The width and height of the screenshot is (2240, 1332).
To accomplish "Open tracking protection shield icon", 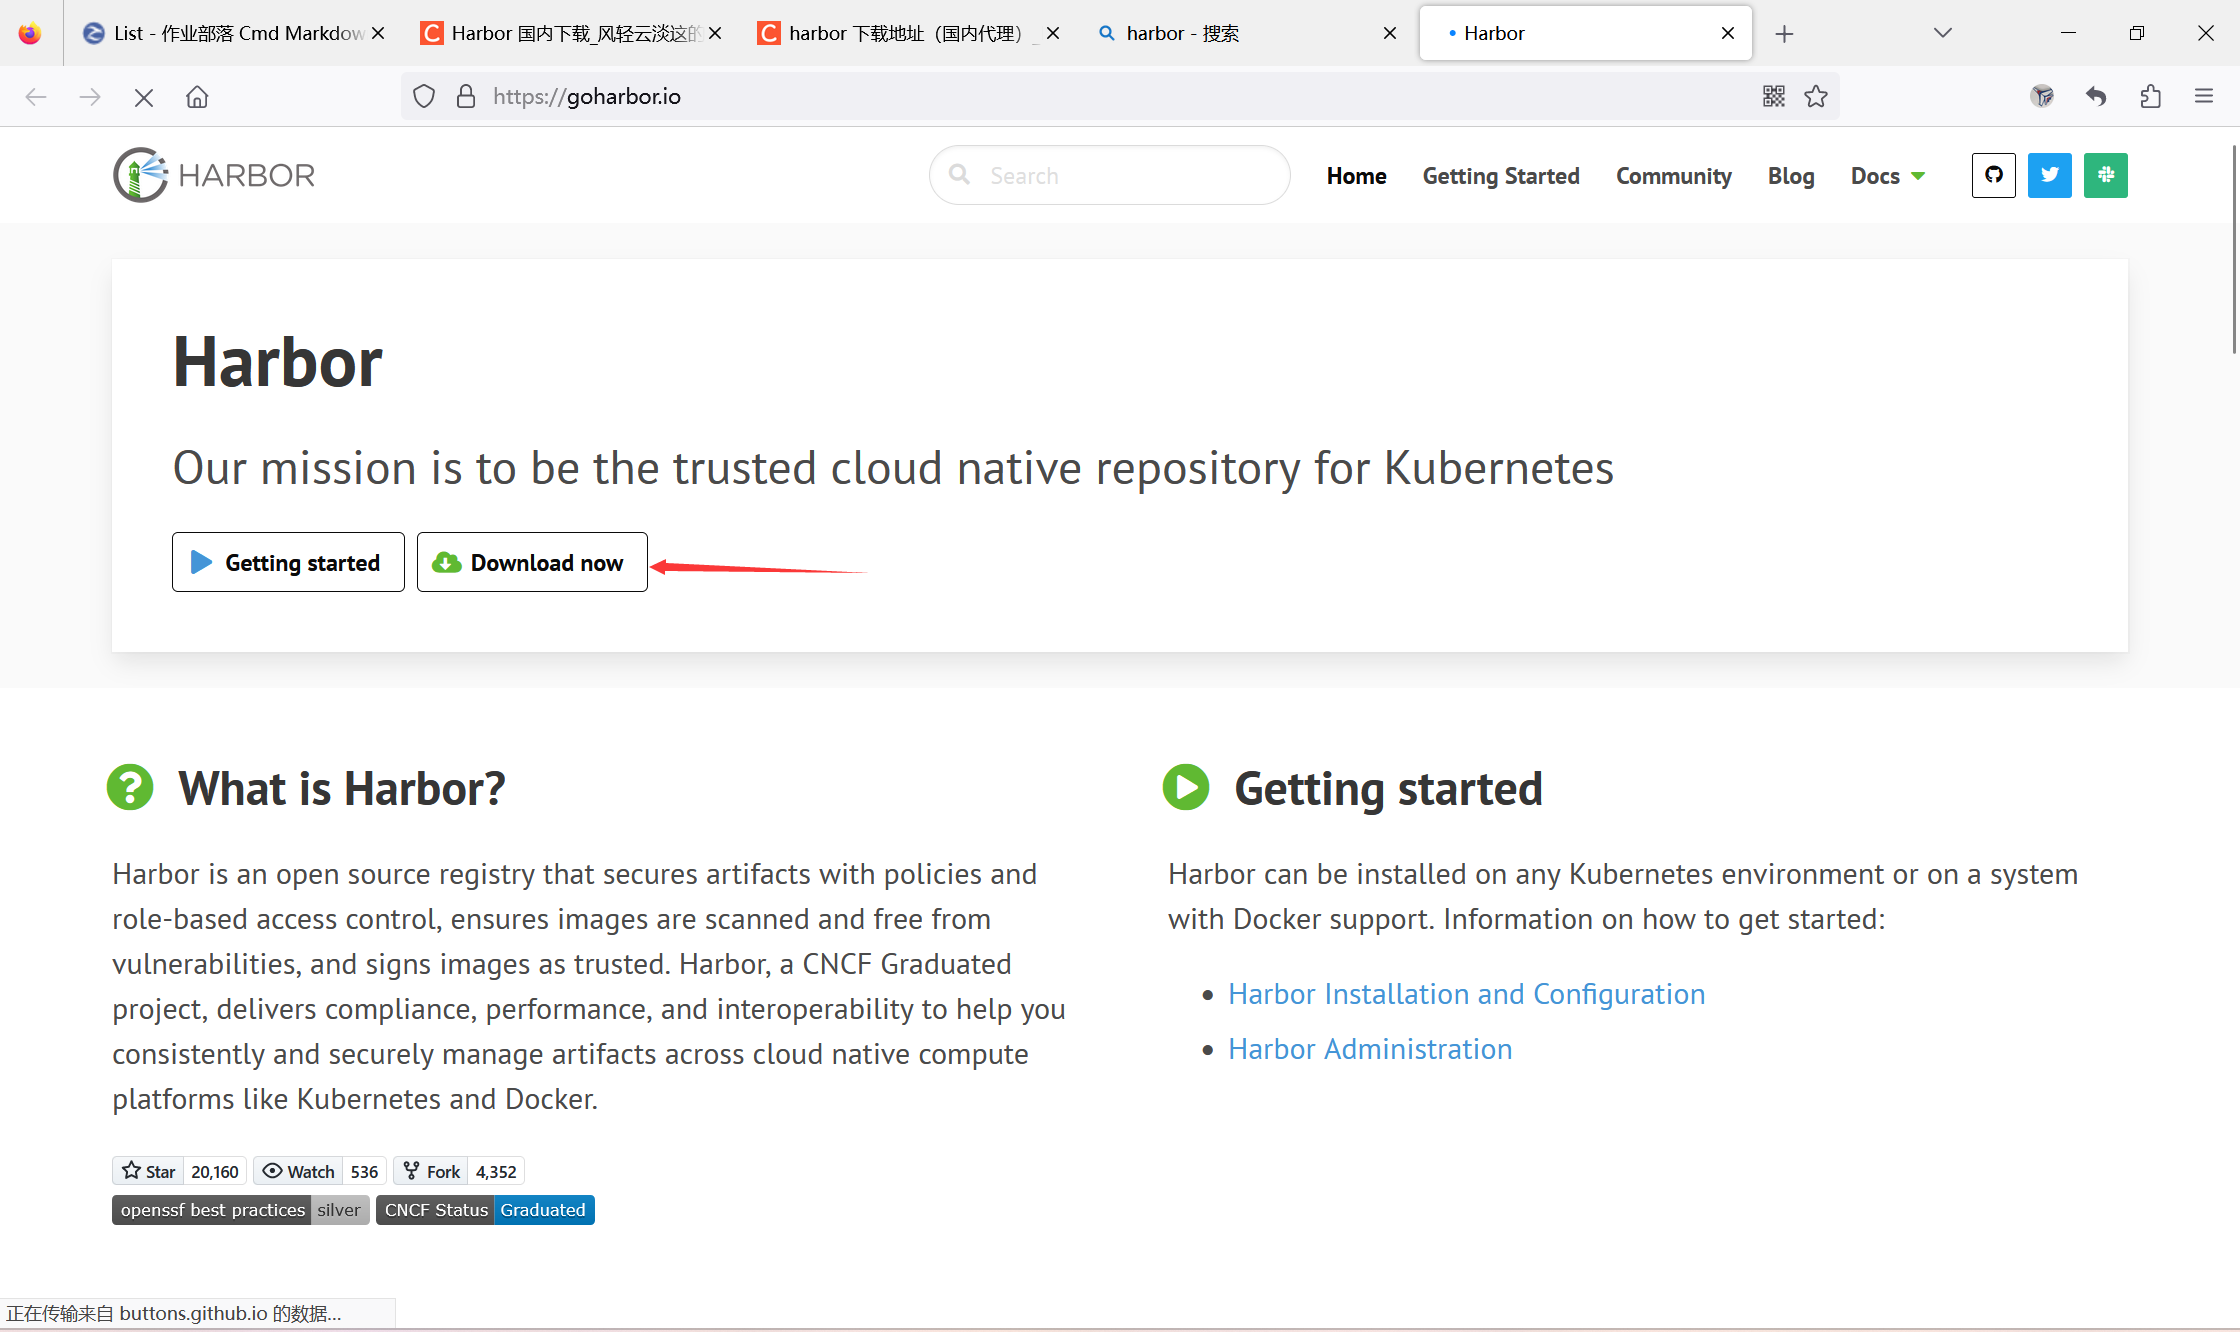I will (424, 97).
